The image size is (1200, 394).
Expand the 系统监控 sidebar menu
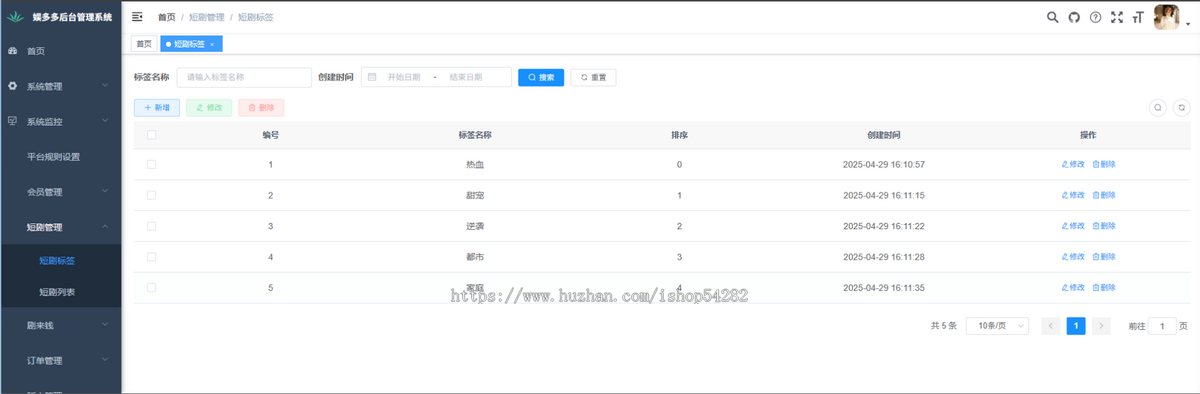click(60, 121)
